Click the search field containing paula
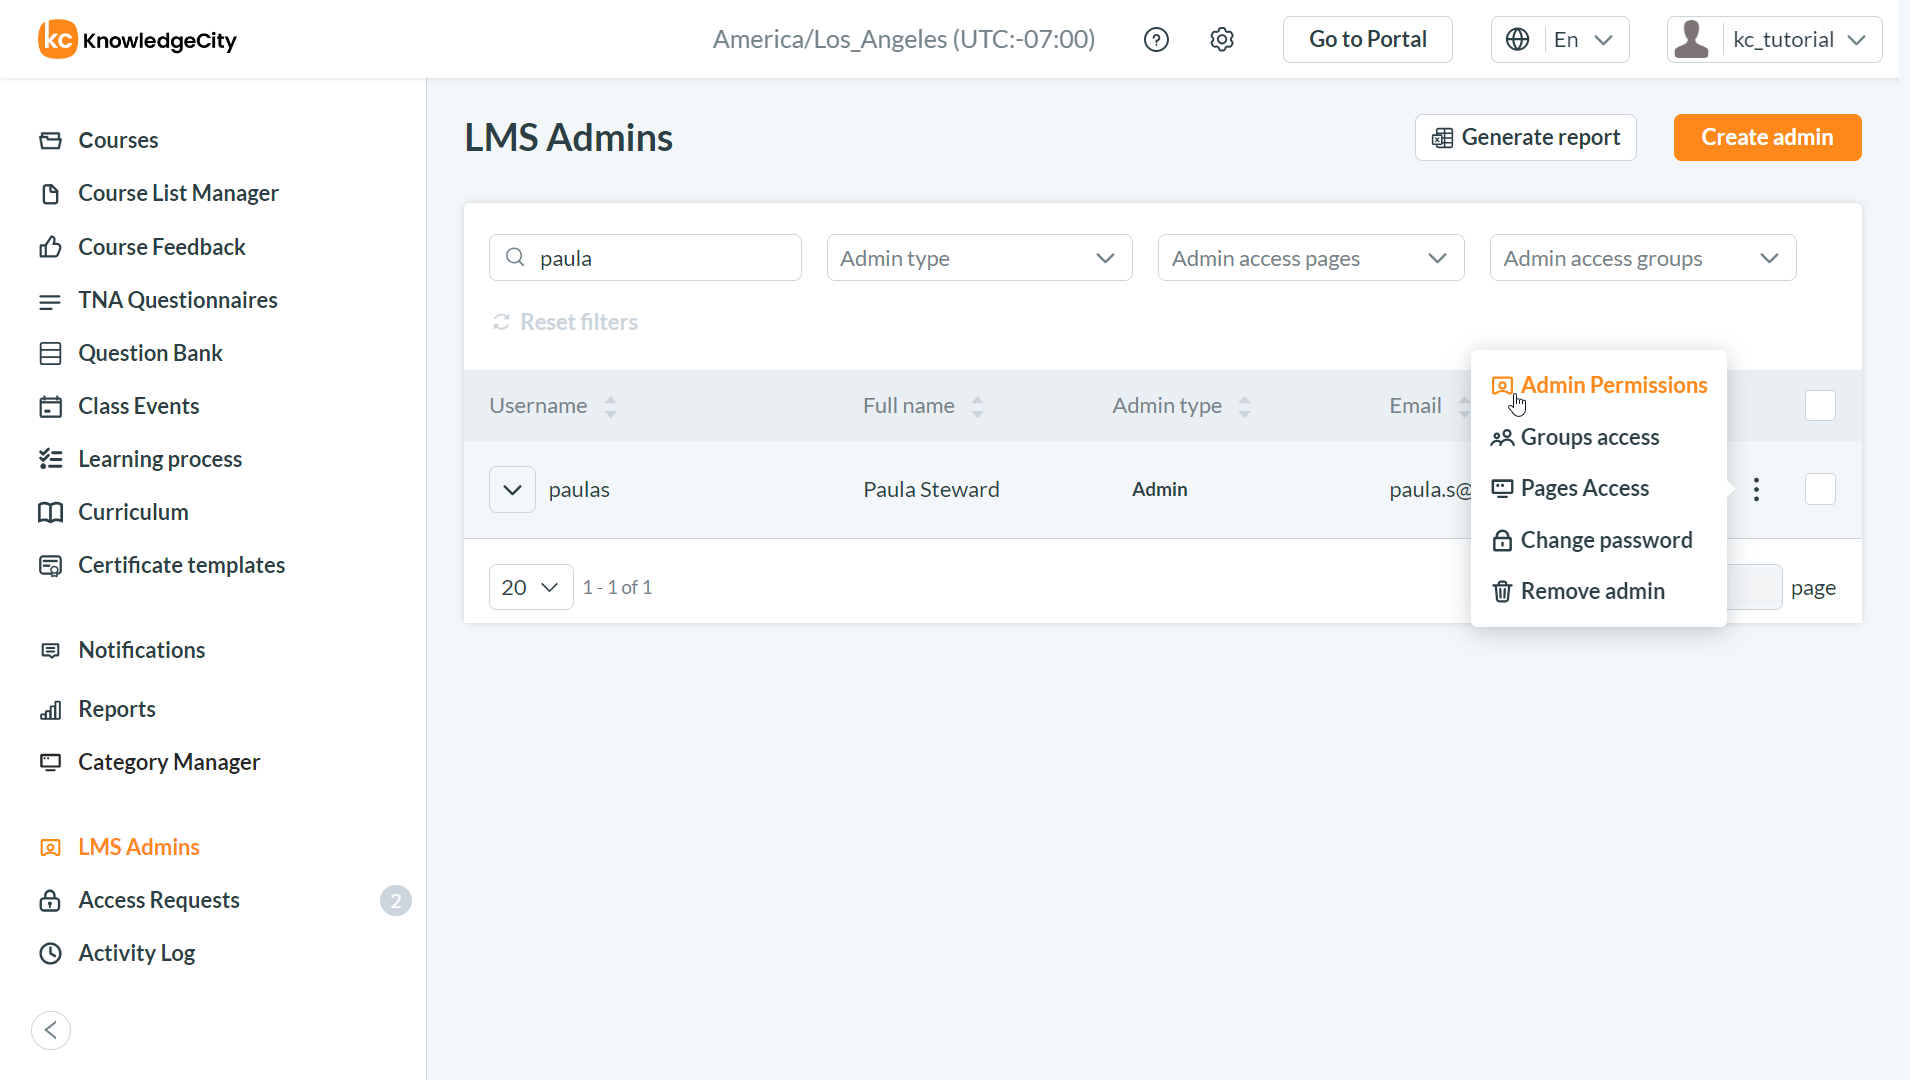Screen dimensions: 1910x1080 tap(660, 258)
